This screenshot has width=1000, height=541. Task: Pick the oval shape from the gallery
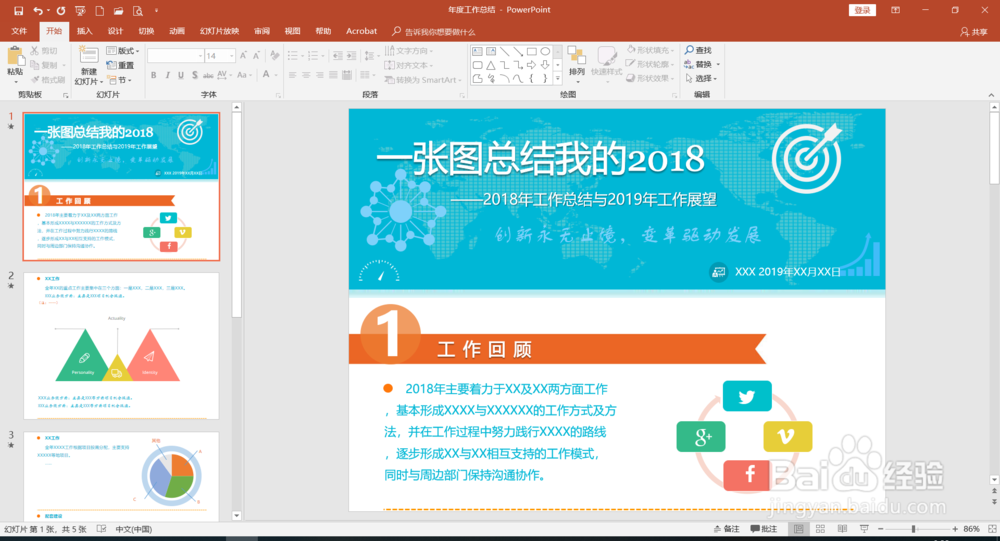pos(545,52)
